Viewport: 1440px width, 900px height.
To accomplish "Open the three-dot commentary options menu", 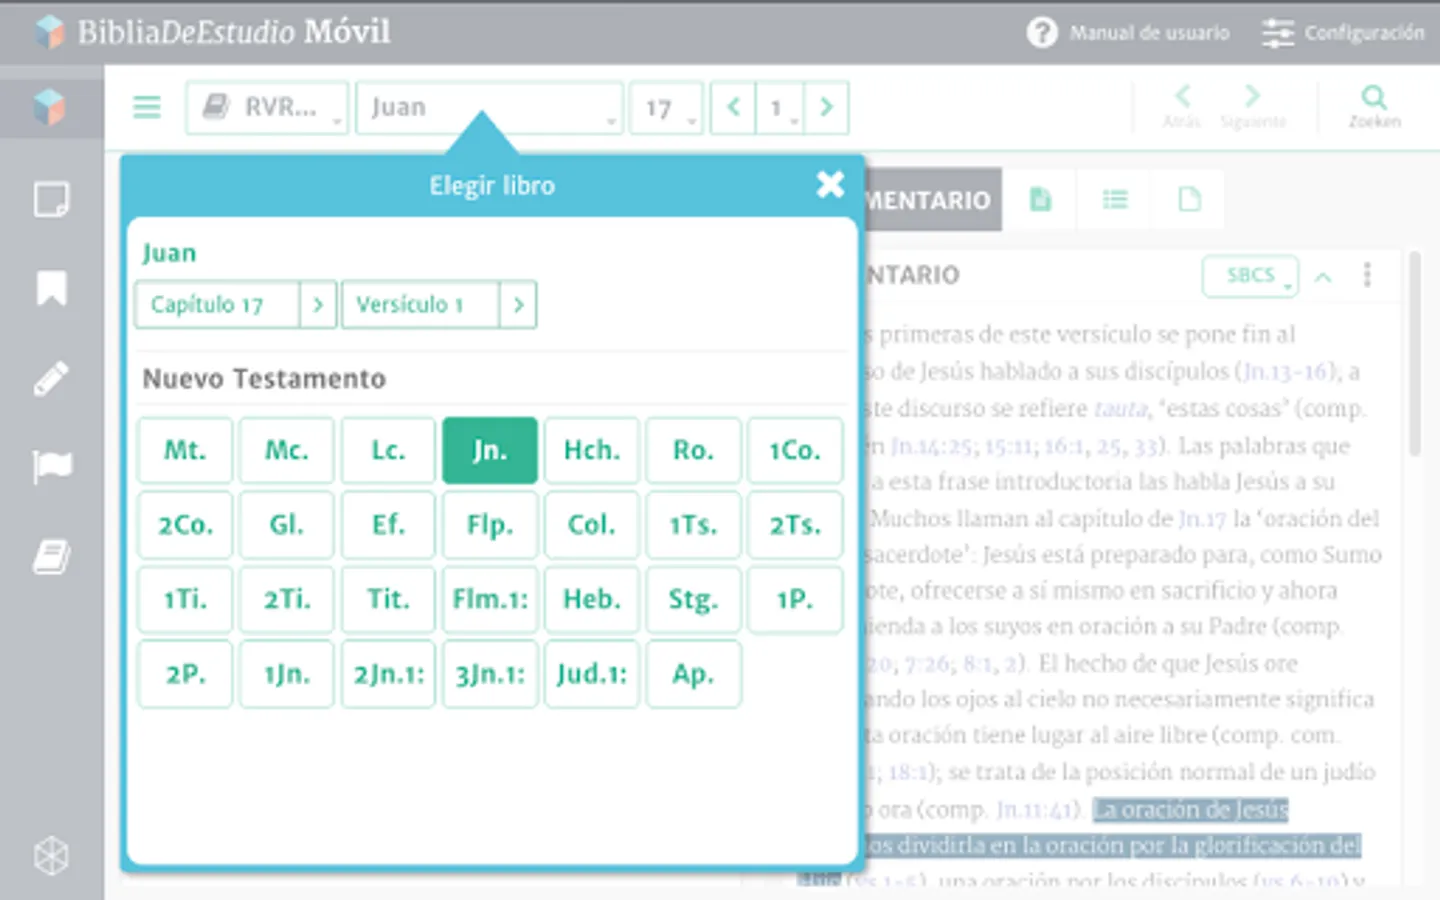I will point(1367,275).
